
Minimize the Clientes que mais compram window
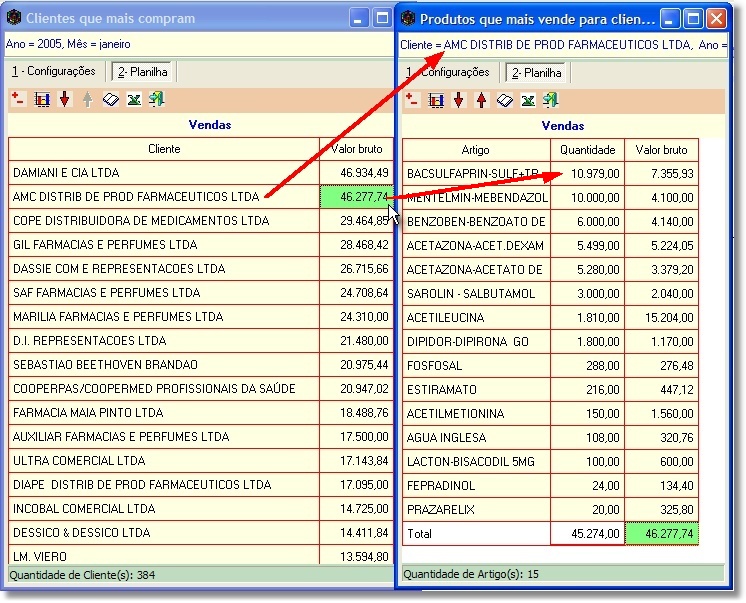point(358,18)
